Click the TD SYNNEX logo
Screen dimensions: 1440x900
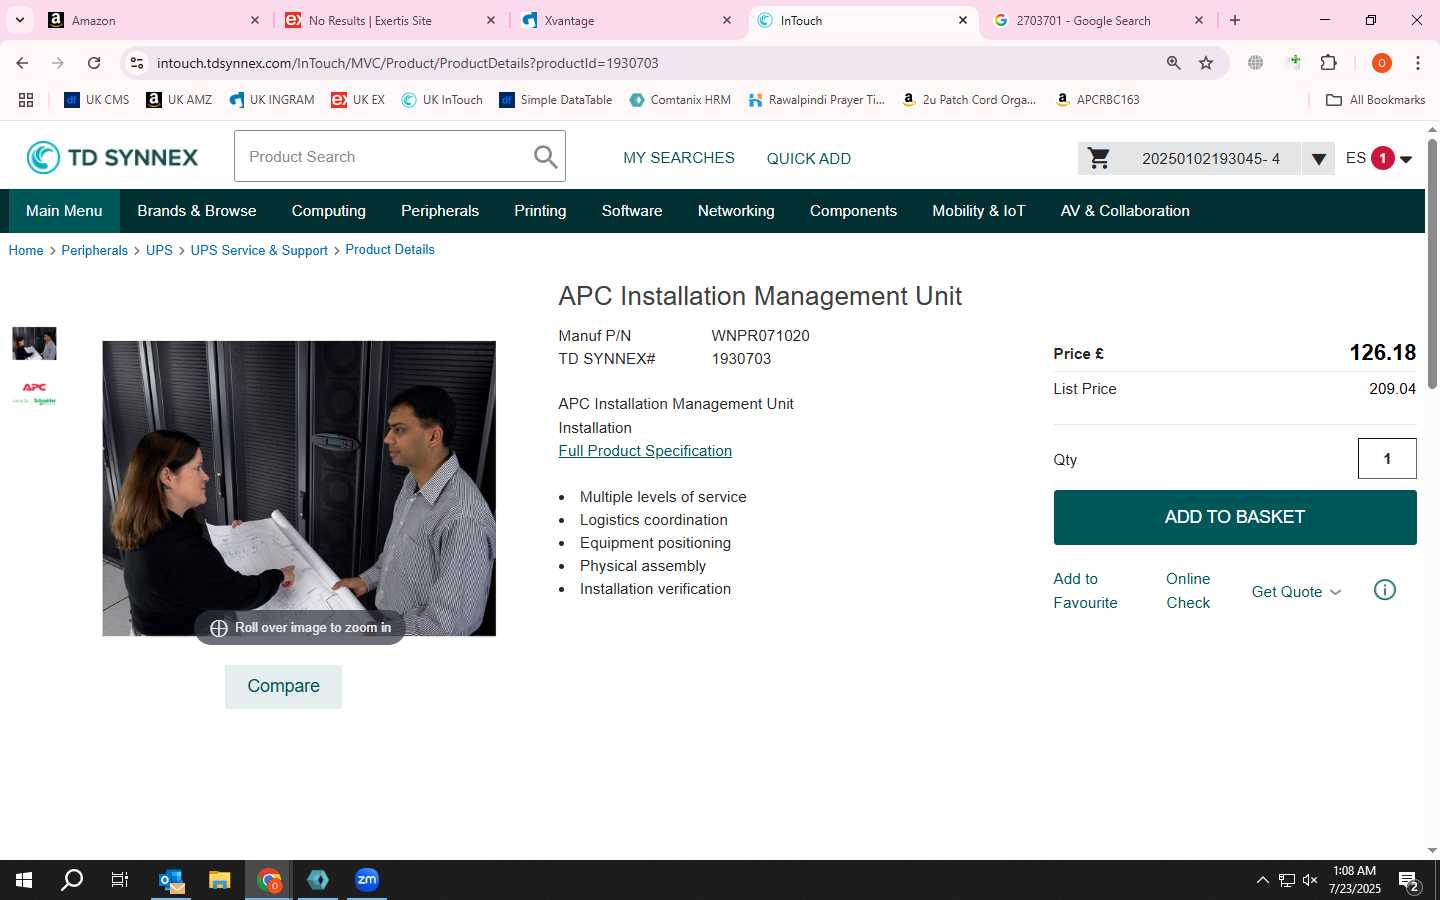[112, 157]
